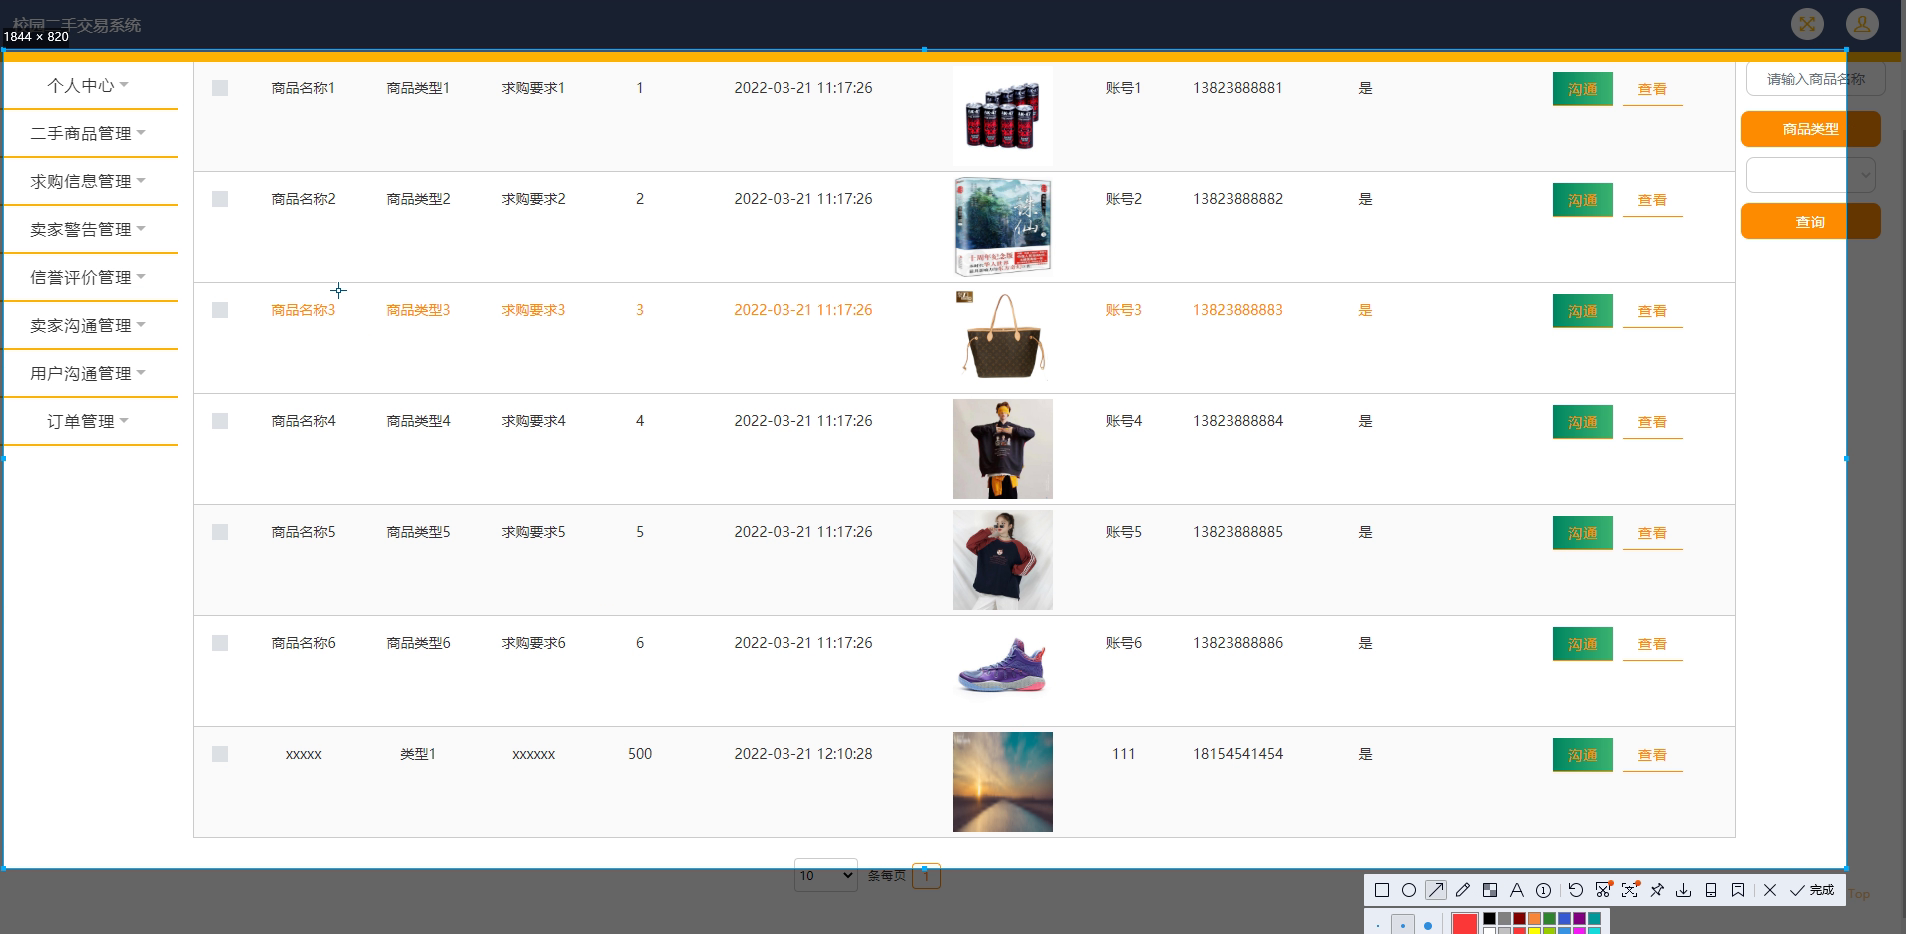
Task: Choose the largest pen size dot
Action: tap(1428, 926)
